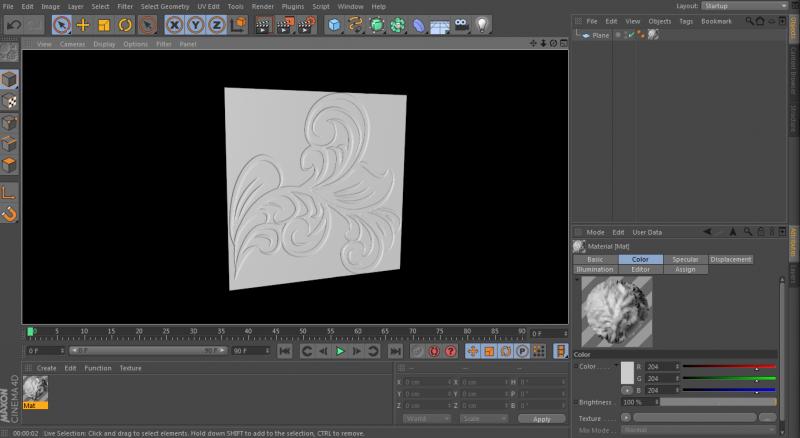Screen dimensions: 800x438
Task: Click the Apply button in coordinates
Action: coord(541,419)
